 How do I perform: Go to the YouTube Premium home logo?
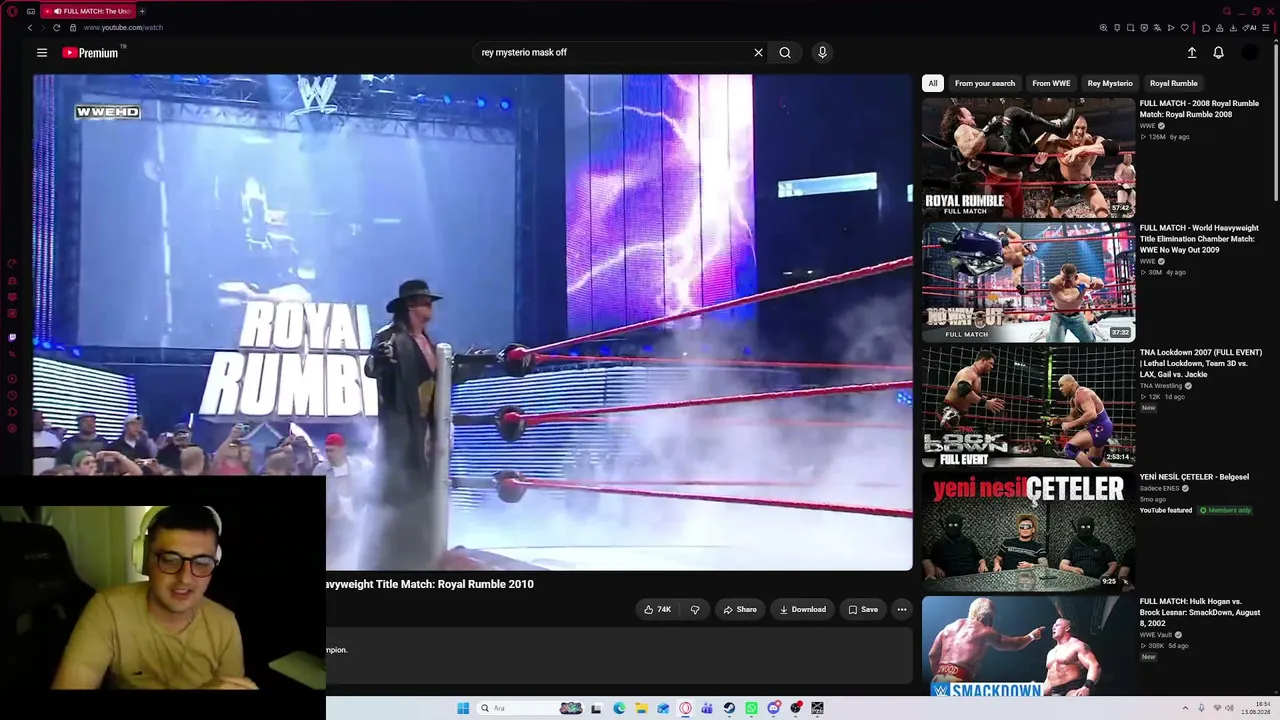pos(91,53)
